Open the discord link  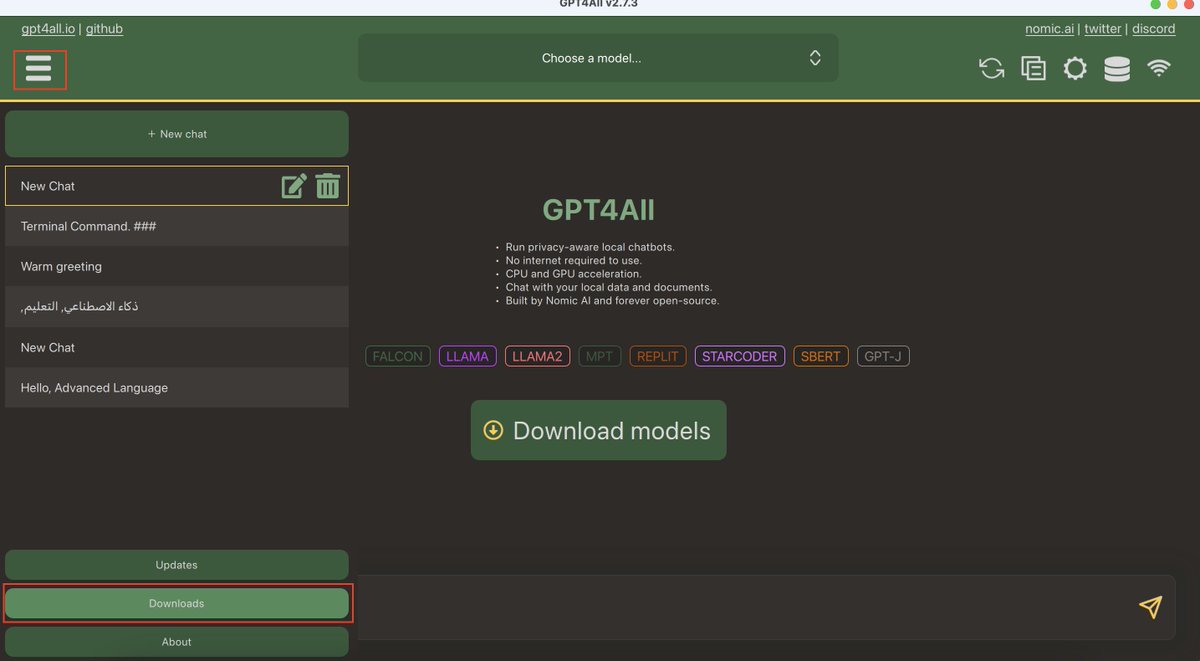pos(1153,29)
